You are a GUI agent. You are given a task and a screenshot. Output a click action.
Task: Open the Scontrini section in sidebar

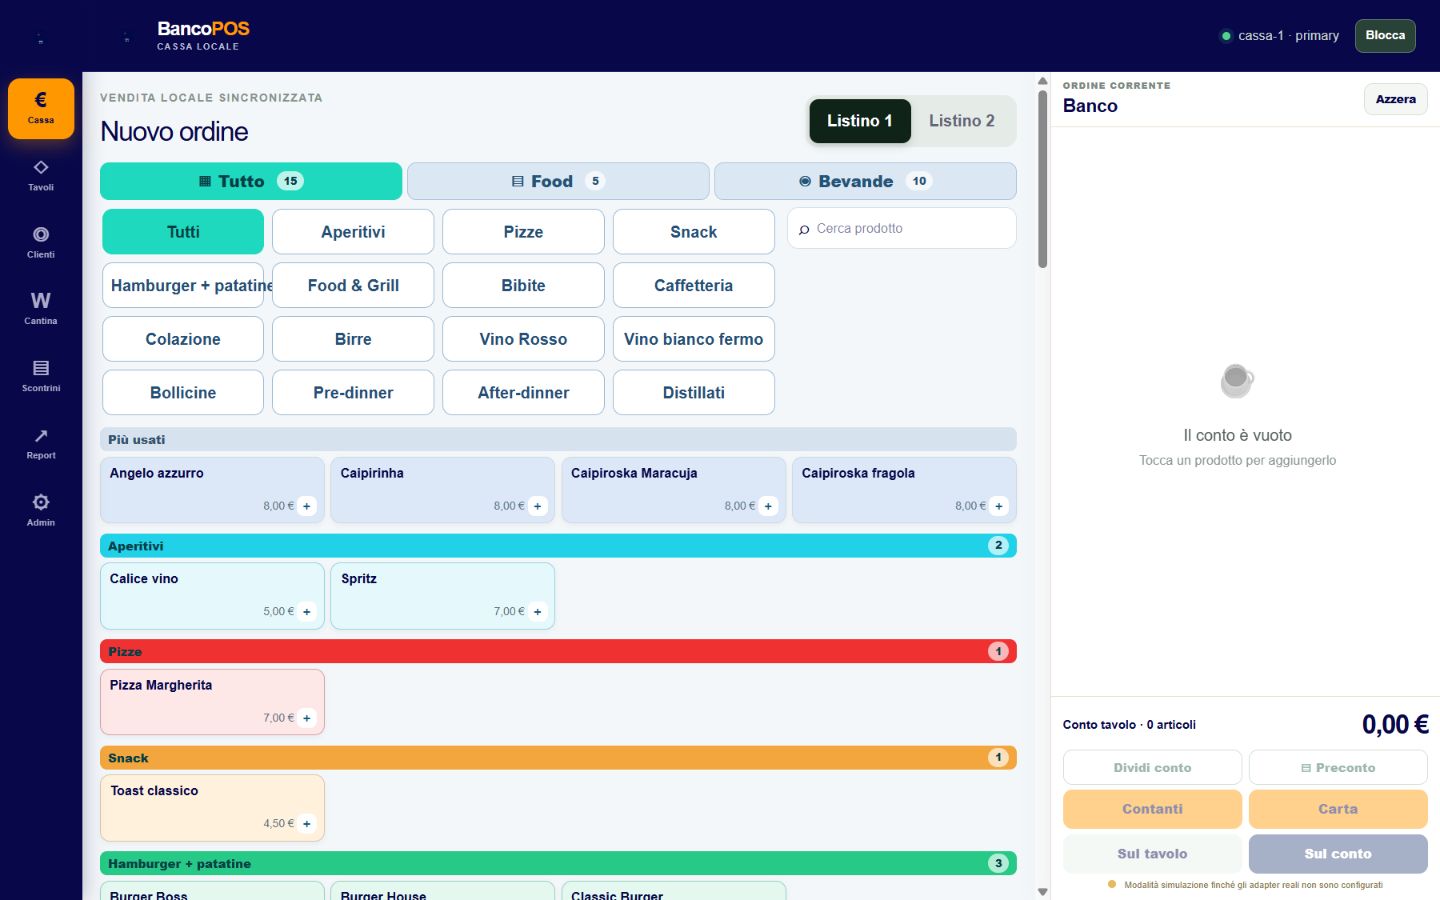point(41,376)
